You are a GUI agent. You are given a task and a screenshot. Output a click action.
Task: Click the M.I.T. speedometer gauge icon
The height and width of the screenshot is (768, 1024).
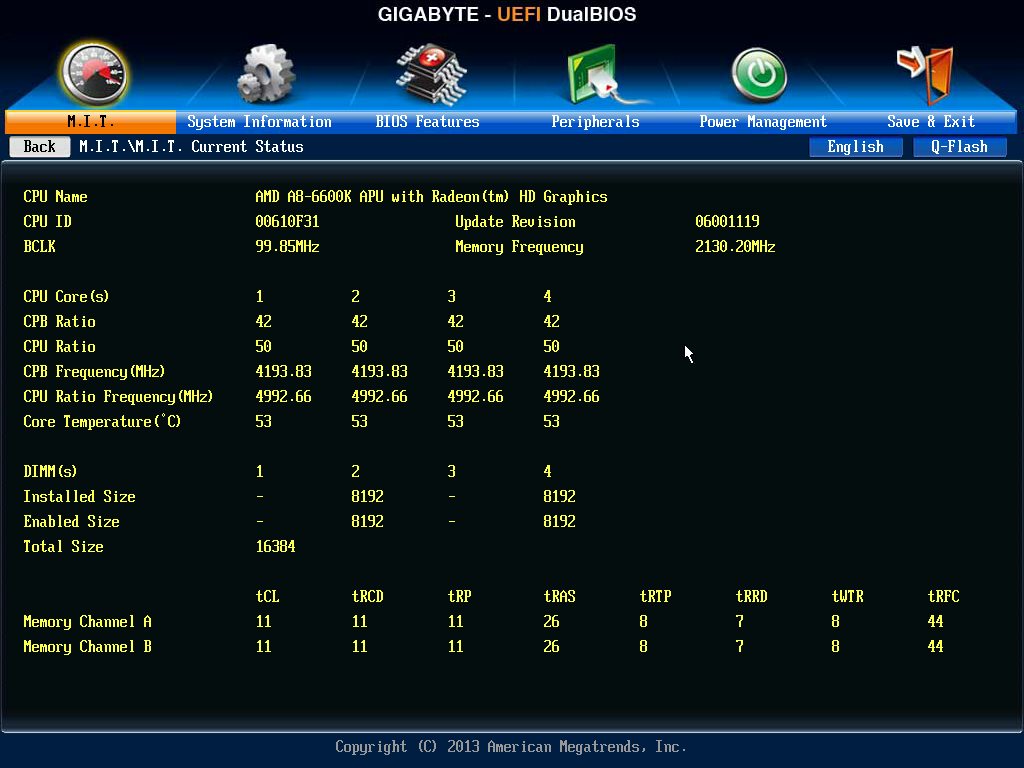click(x=93, y=74)
